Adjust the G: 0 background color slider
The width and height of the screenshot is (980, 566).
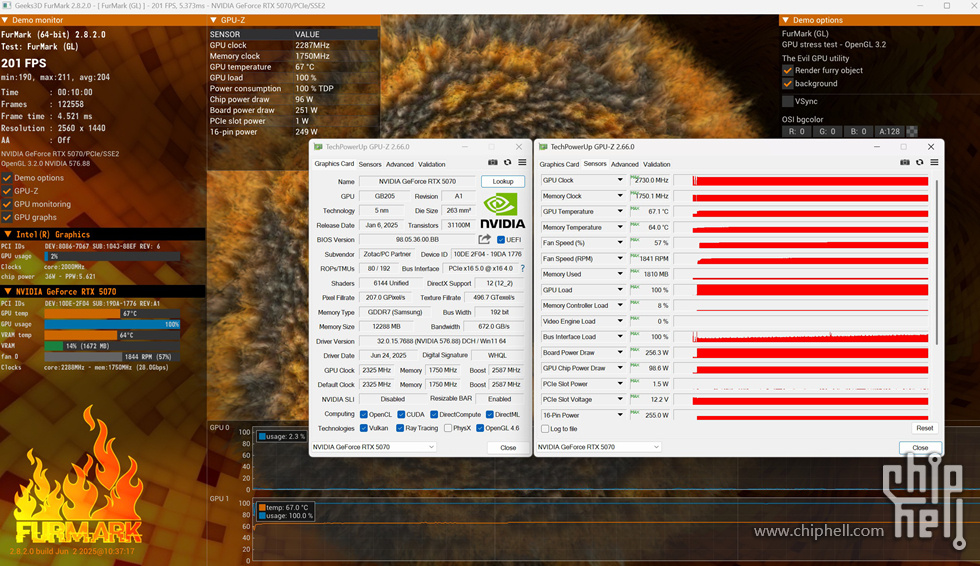(828, 131)
